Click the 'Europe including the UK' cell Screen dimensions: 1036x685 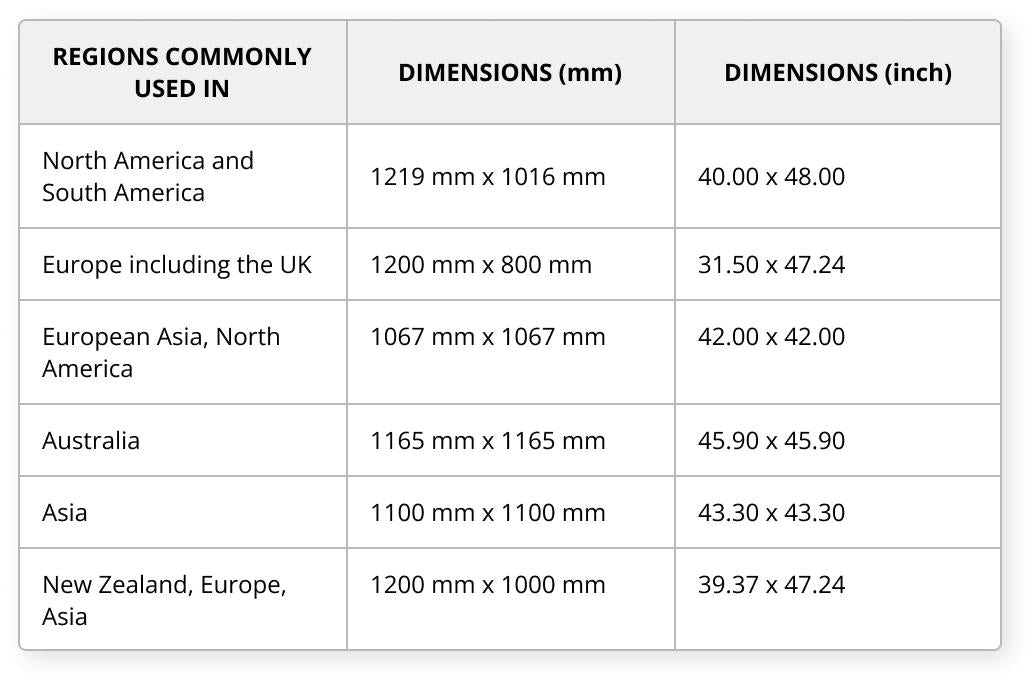click(177, 265)
